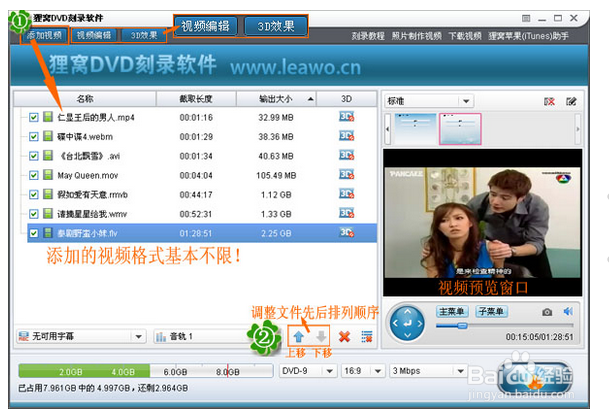Show next templates with right arrow
The width and height of the screenshot is (609, 416).
(x=578, y=129)
